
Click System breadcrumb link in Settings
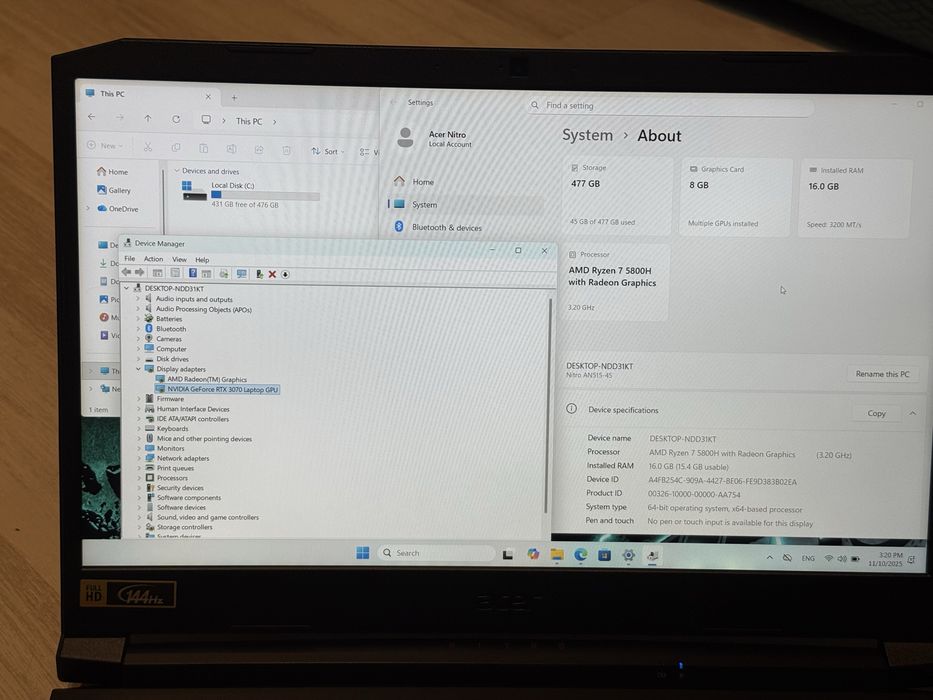point(587,135)
